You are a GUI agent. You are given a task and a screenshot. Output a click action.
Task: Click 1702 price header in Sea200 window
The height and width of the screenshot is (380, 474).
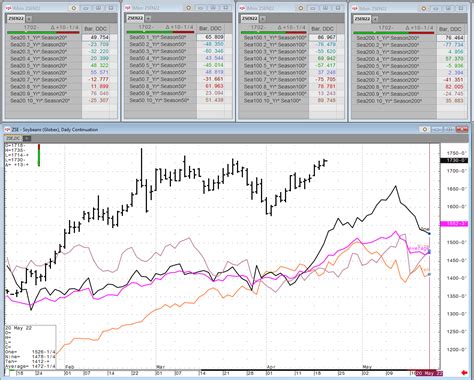point(387,28)
